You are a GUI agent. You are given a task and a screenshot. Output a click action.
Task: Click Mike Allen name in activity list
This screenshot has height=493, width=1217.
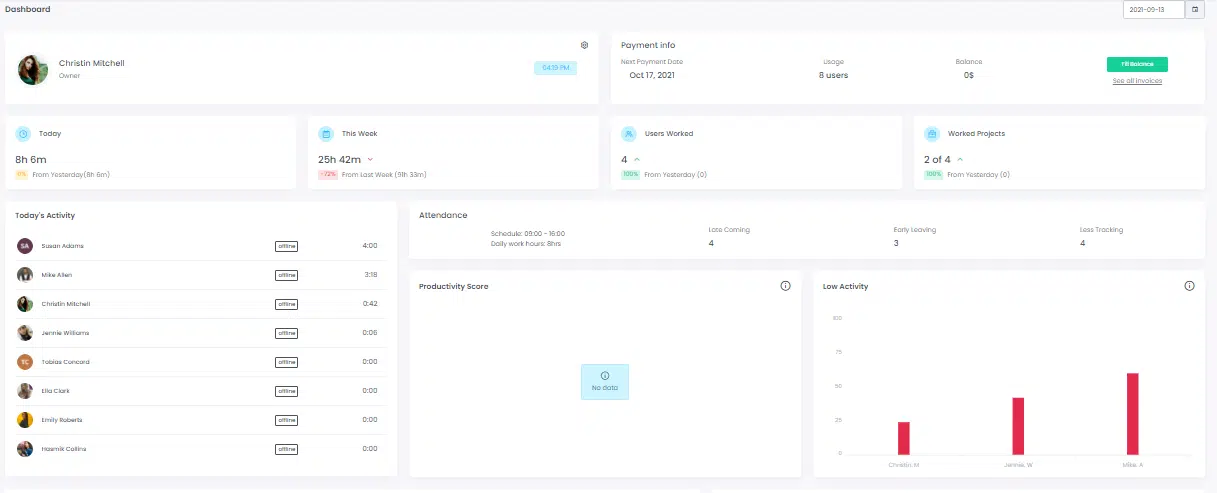[x=57, y=275]
